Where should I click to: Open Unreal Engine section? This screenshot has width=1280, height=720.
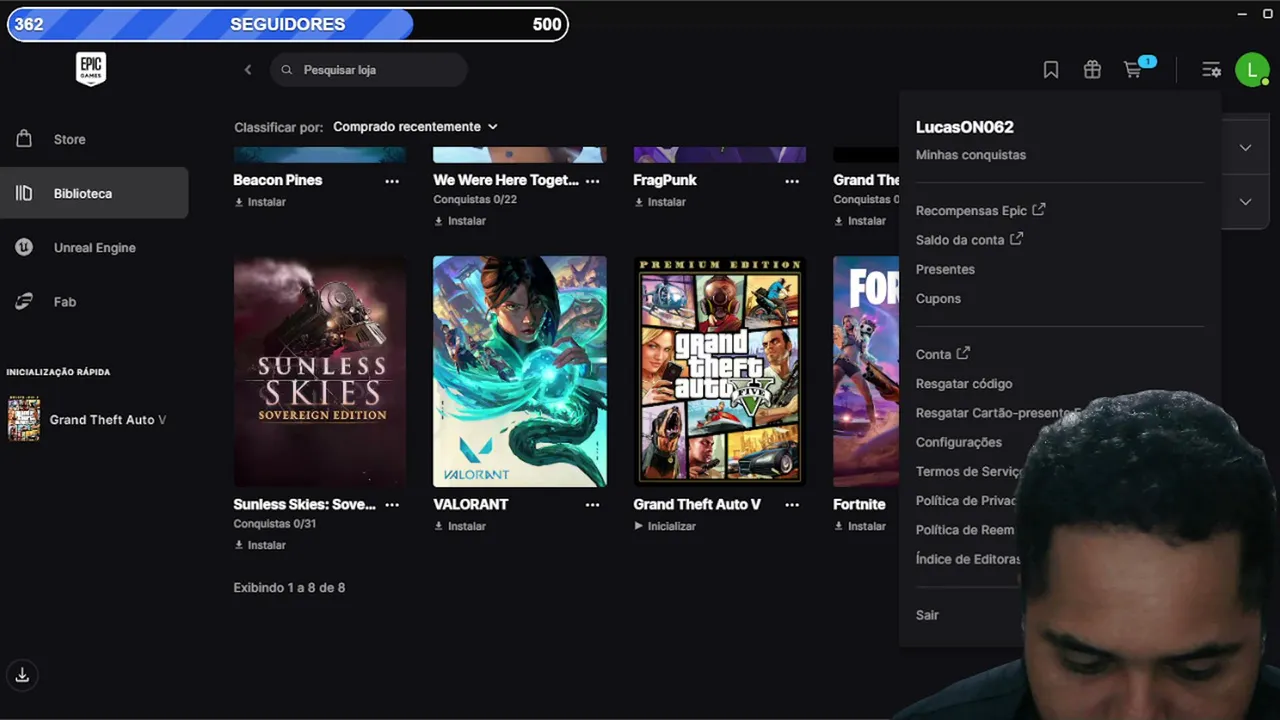pyautogui.click(x=94, y=247)
